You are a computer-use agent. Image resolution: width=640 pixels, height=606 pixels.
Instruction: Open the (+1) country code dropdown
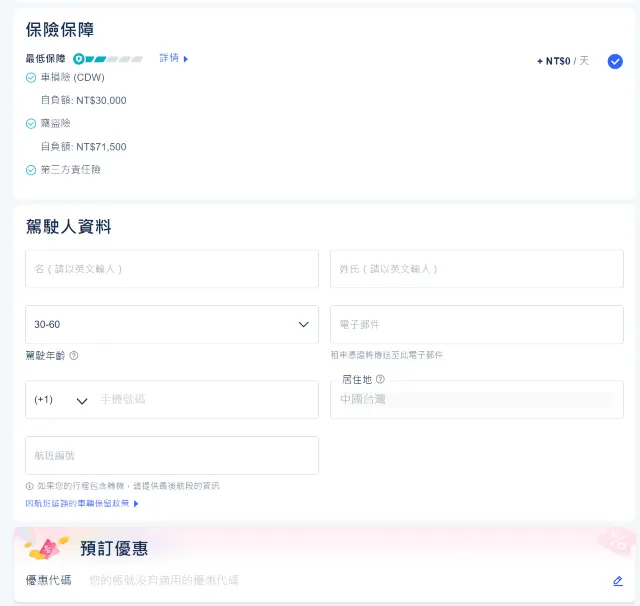click(x=61, y=400)
